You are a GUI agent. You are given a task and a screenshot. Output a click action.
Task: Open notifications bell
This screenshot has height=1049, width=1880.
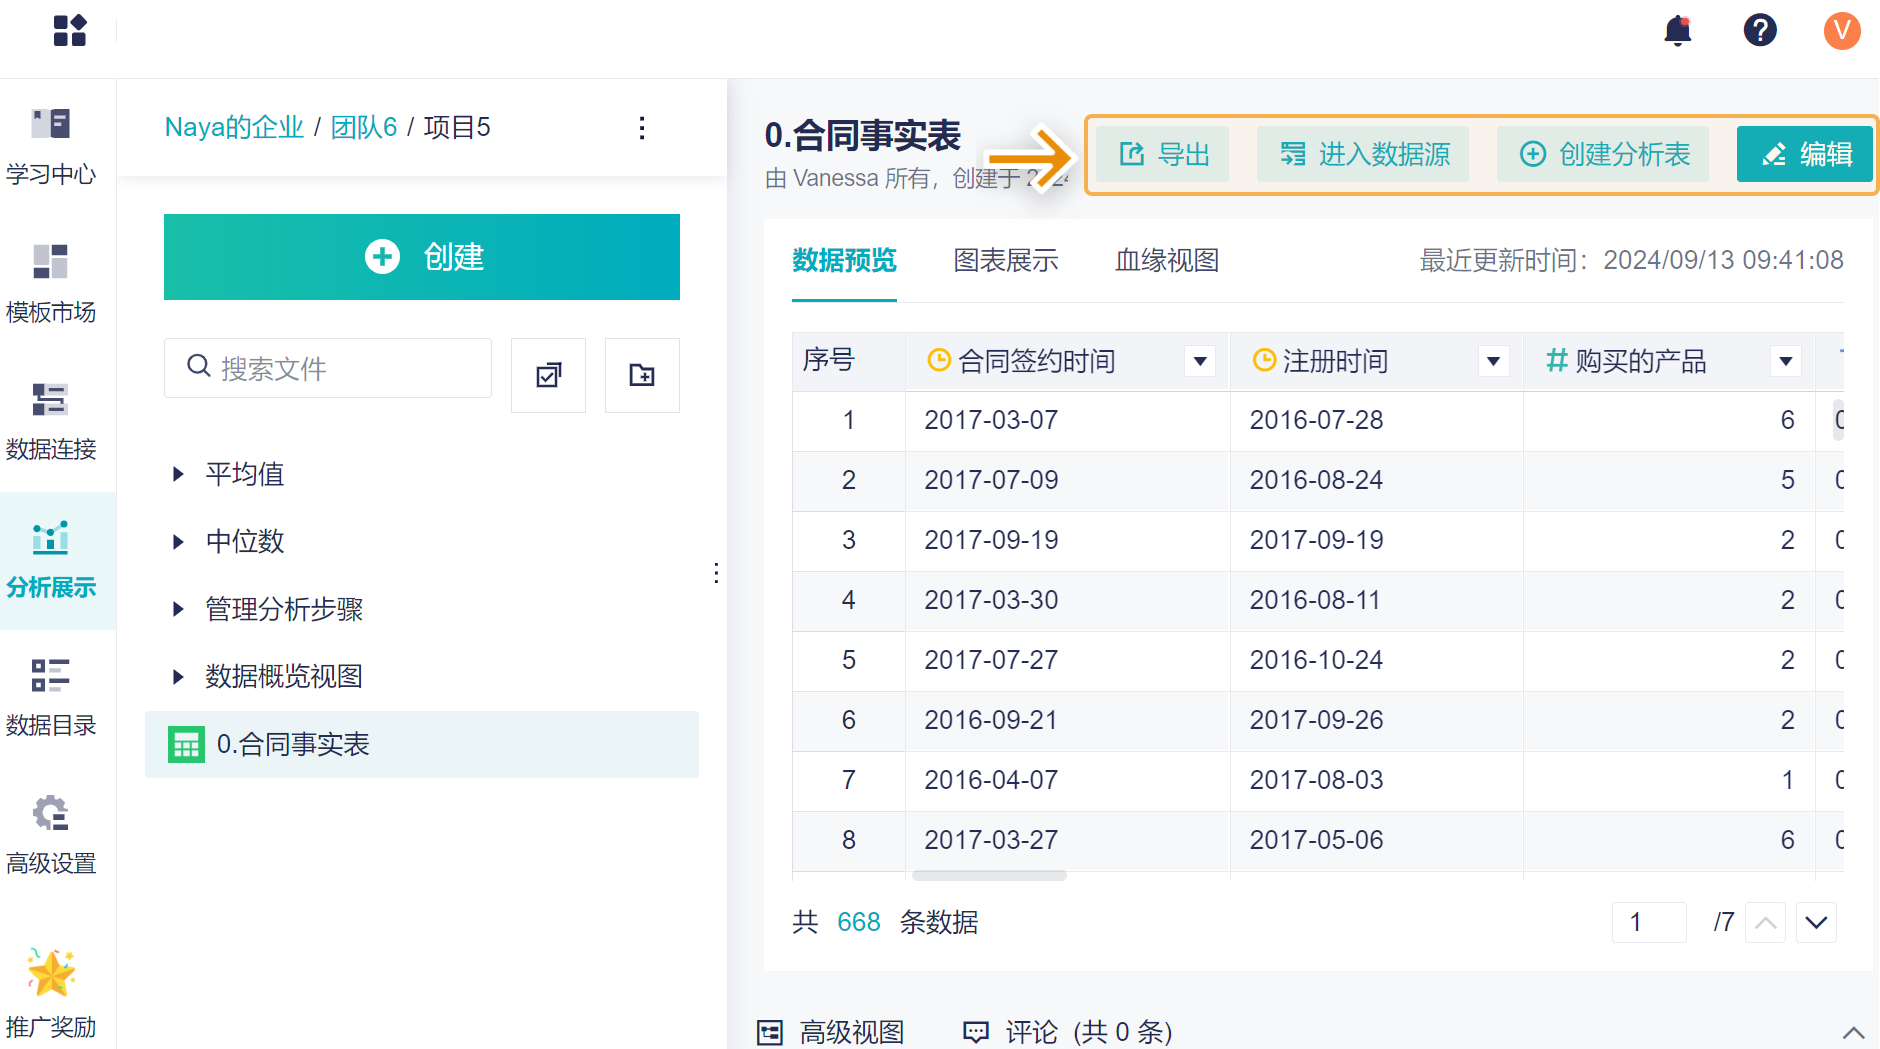(x=1678, y=31)
